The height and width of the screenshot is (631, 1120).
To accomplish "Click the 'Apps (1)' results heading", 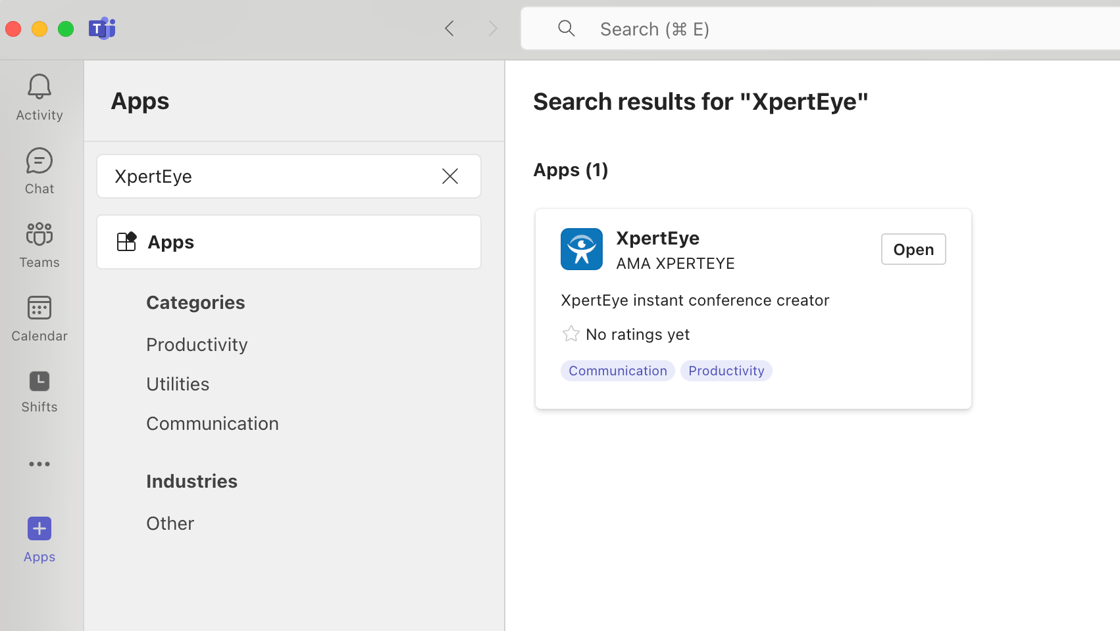I will [x=571, y=170].
